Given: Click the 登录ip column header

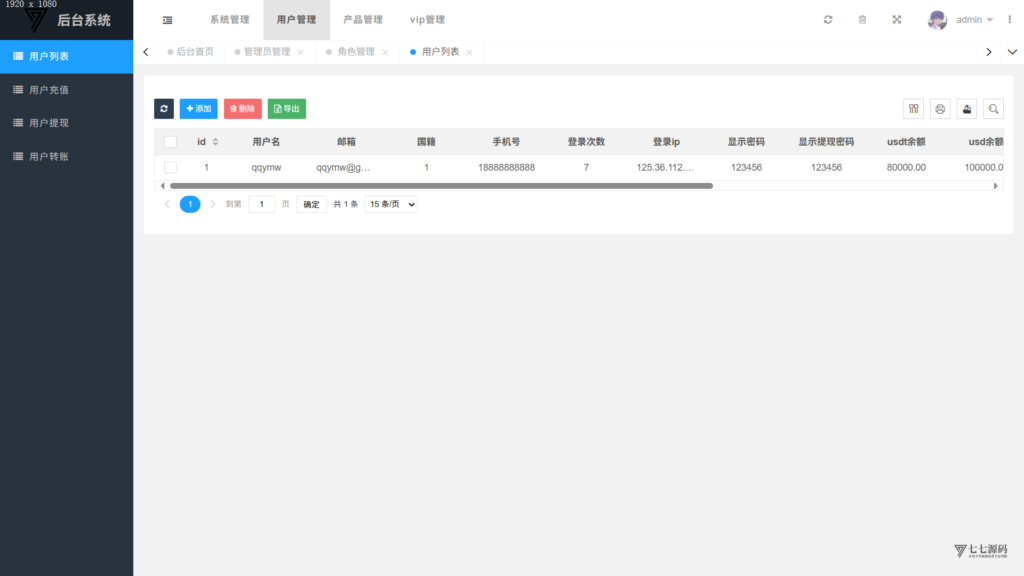Looking at the screenshot, I should (x=666, y=142).
